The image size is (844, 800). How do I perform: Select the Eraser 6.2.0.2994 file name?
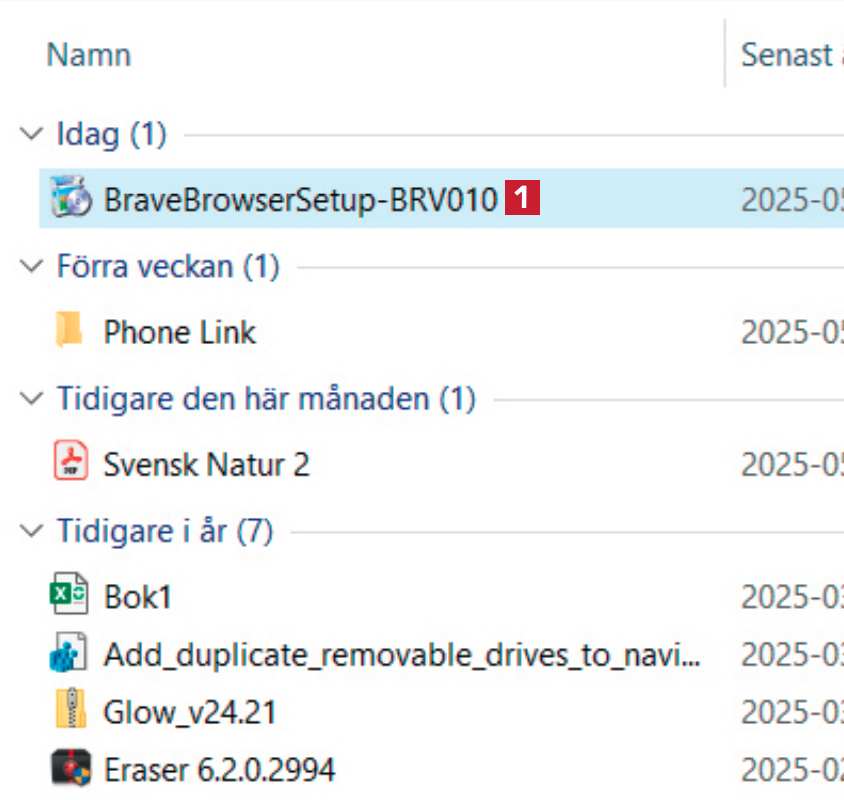pyautogui.click(x=219, y=769)
